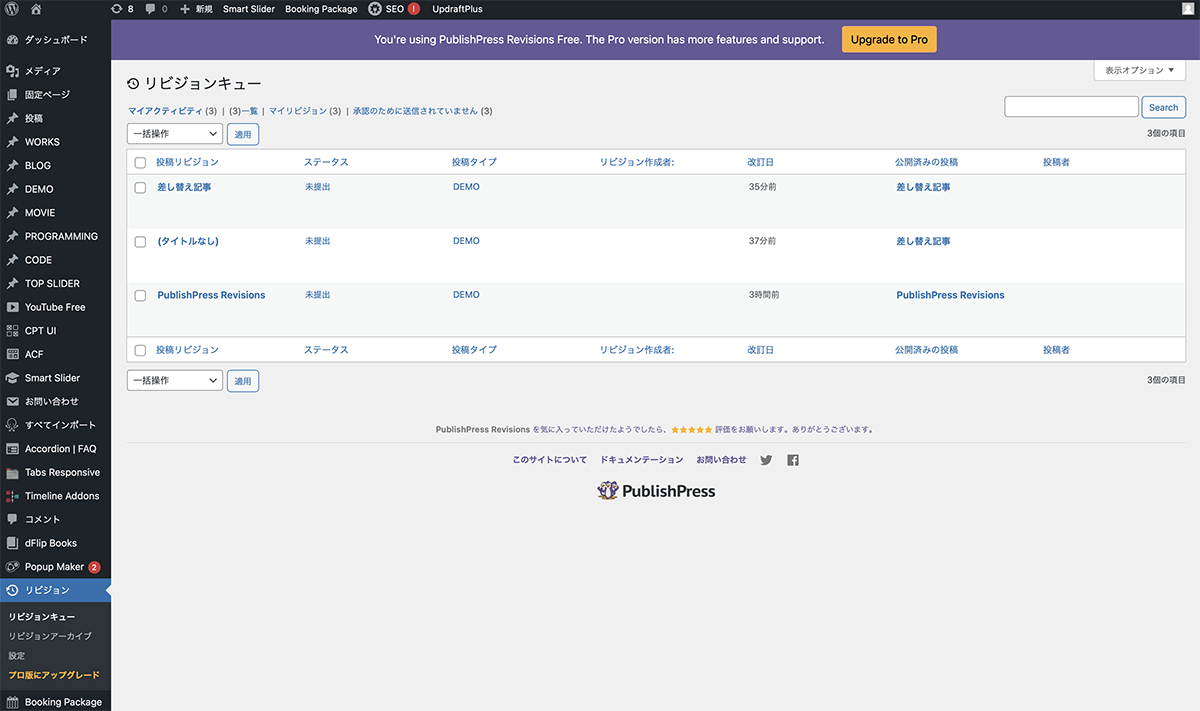Open the top 一括操作 bulk actions dropdown

pyautogui.click(x=174, y=133)
